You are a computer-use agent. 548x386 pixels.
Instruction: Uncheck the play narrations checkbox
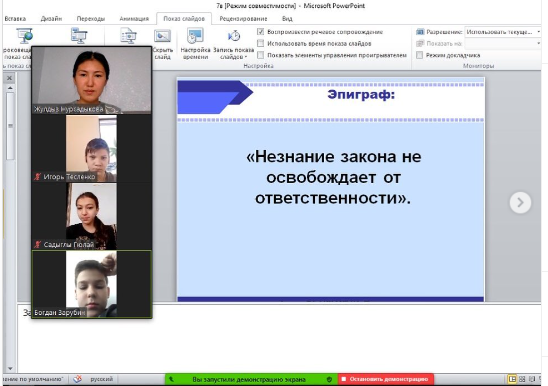pos(260,32)
